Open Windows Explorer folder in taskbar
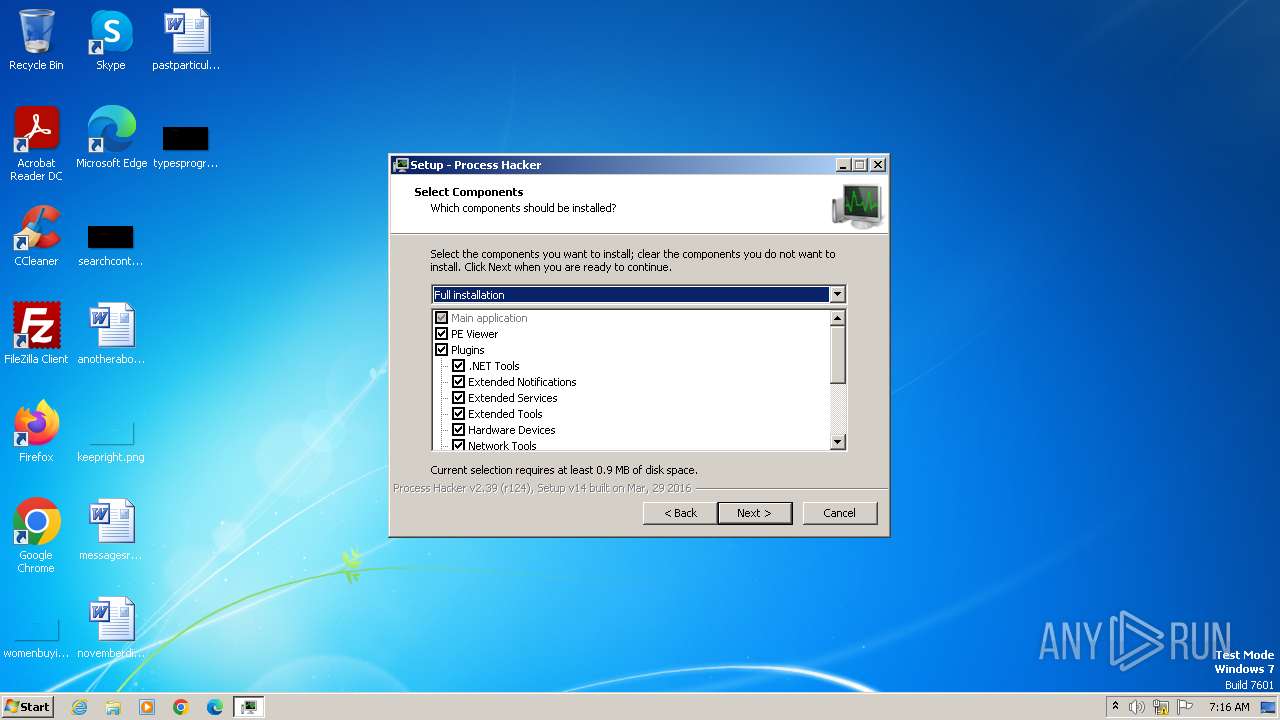The width and height of the screenshot is (1280, 720). (x=113, y=707)
